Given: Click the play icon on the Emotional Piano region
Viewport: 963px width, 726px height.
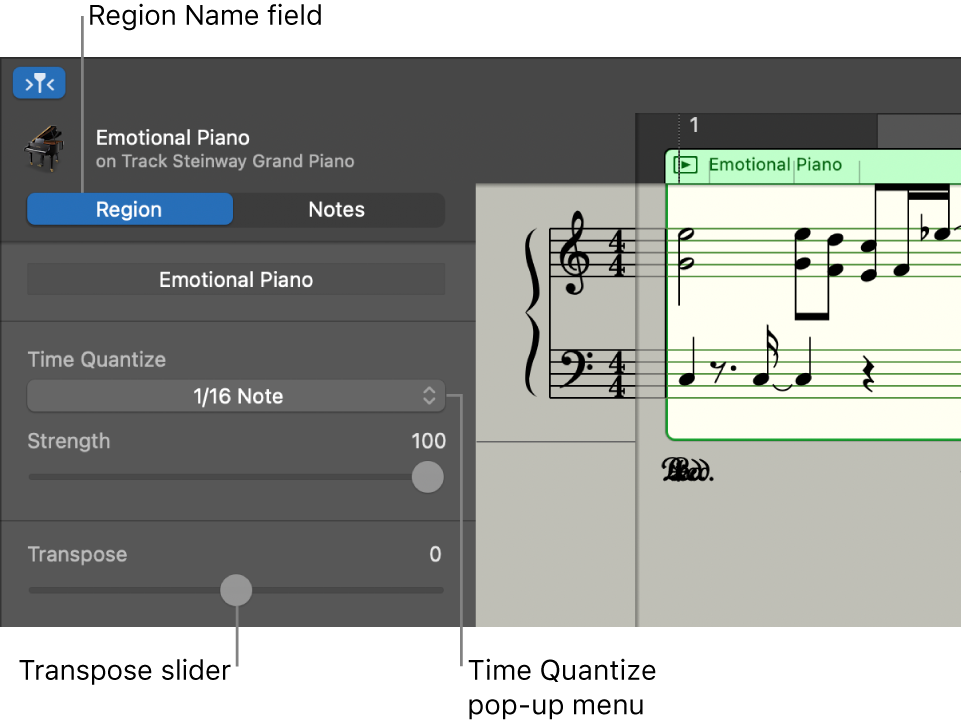Looking at the screenshot, I should (x=686, y=166).
